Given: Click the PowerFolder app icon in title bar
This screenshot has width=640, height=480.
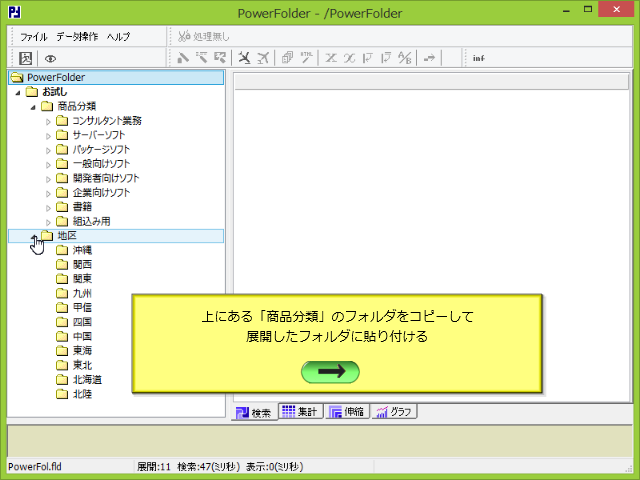Looking at the screenshot, I should pyautogui.click(x=14, y=12).
